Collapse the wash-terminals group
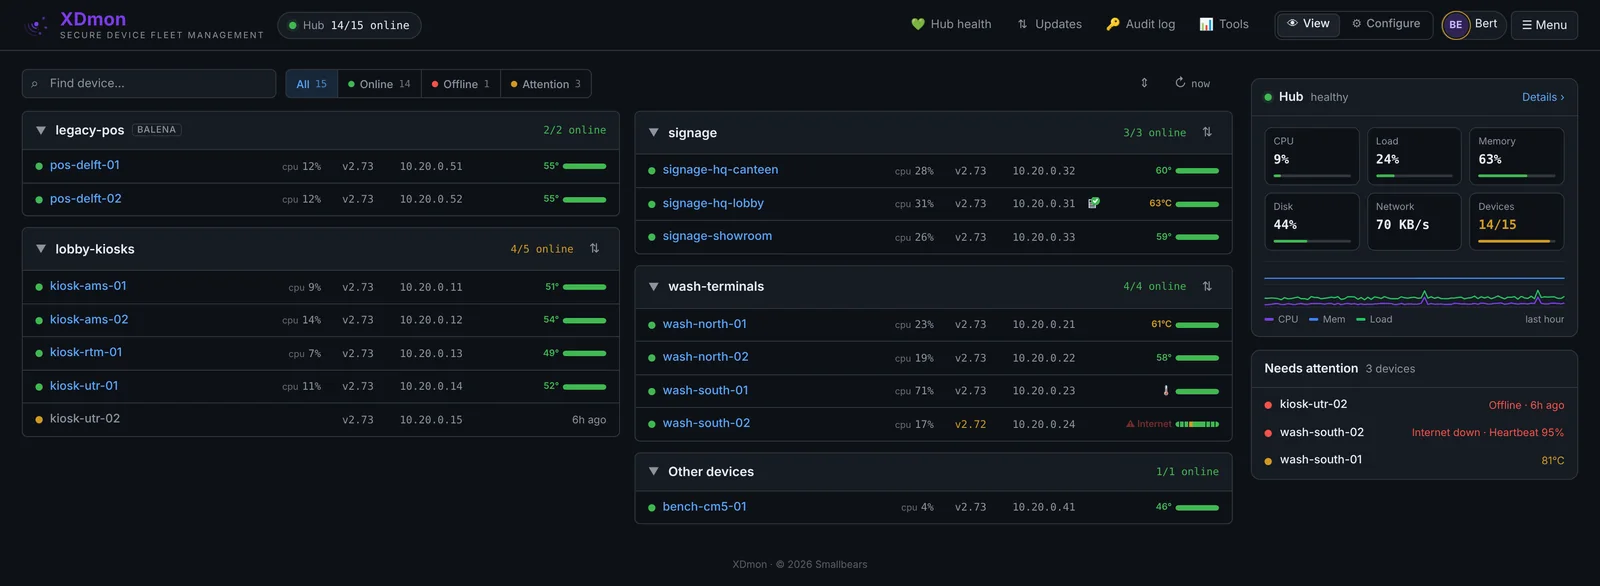Screen dimensions: 1600x586 point(654,286)
